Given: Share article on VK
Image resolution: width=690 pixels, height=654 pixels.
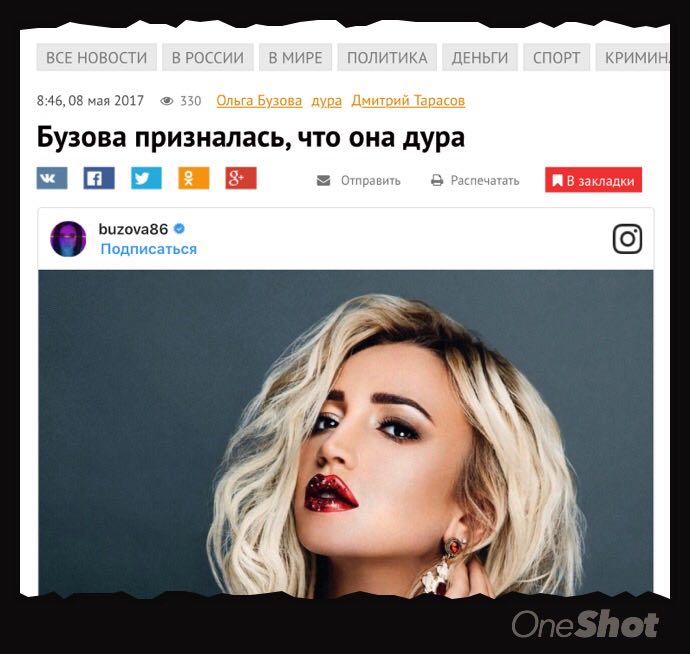Looking at the screenshot, I should tap(52, 178).
